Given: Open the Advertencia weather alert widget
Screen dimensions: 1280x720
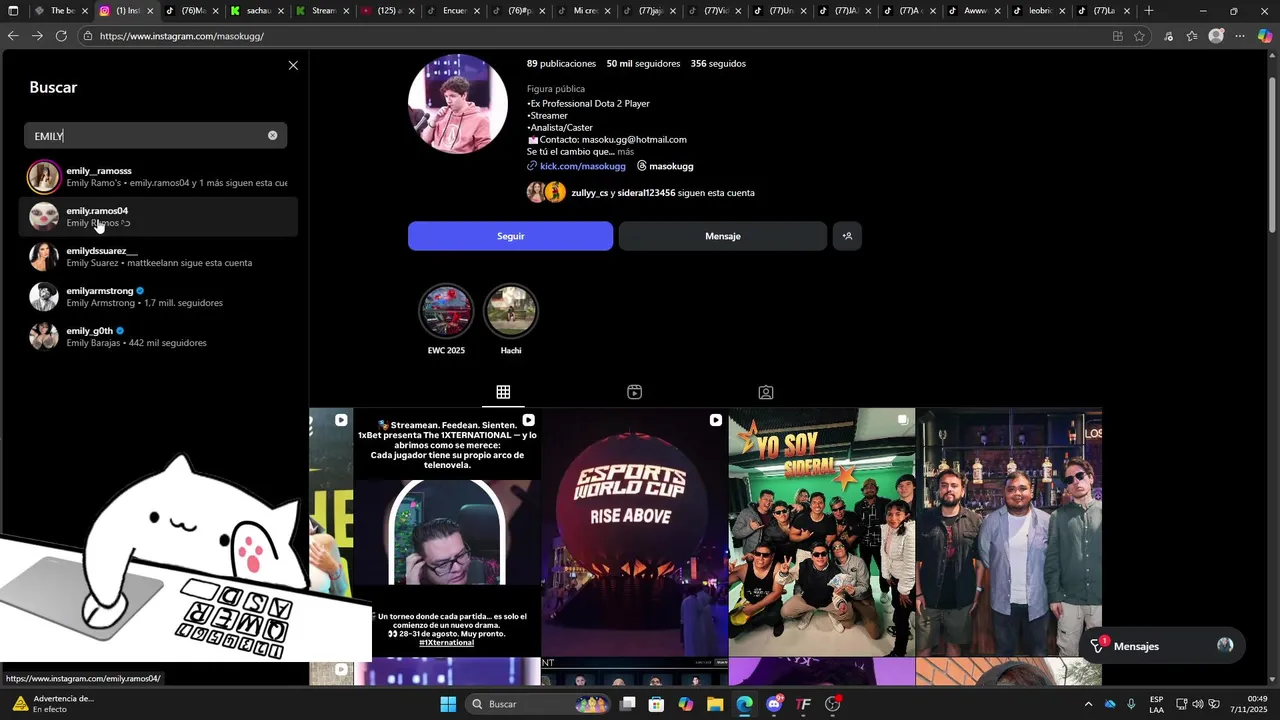Looking at the screenshot, I should tap(52, 704).
